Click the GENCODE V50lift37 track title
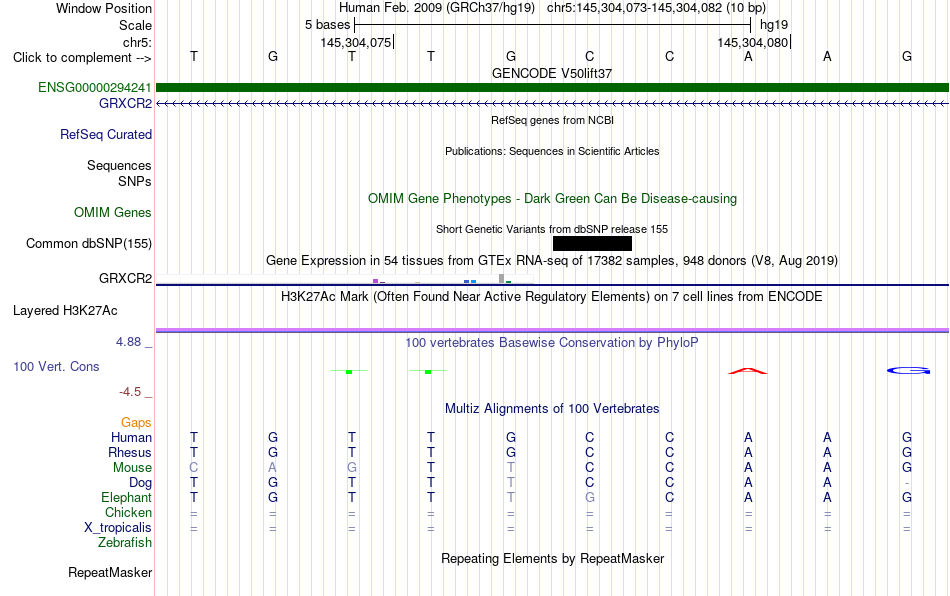Screen dimensions: 950x596 (552, 73)
